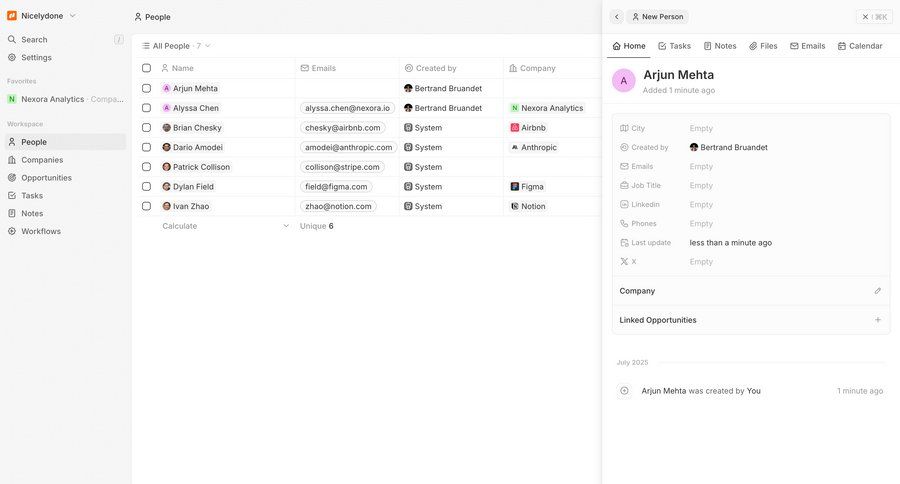Open the Figma company chip
900x484 pixels.
pyautogui.click(x=527, y=187)
